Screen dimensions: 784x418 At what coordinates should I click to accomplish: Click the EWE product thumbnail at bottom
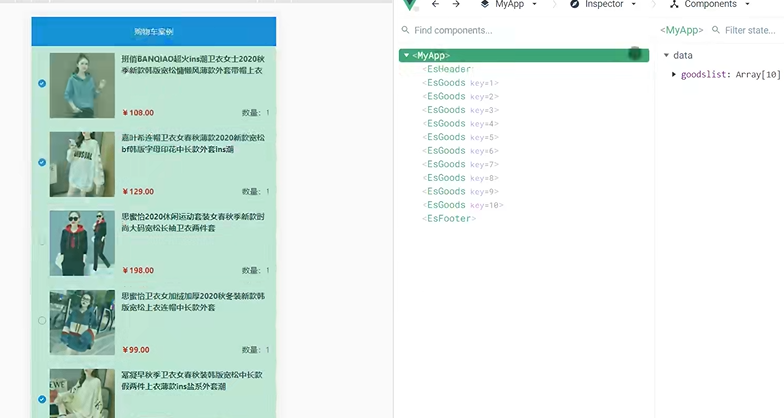[82, 394]
